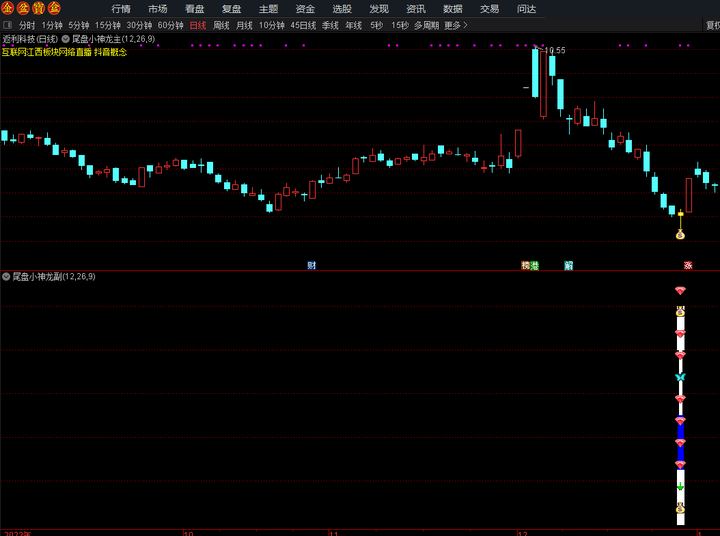Switch to the 日线 daily period
Screen dimensions: 720x536
pos(198,25)
